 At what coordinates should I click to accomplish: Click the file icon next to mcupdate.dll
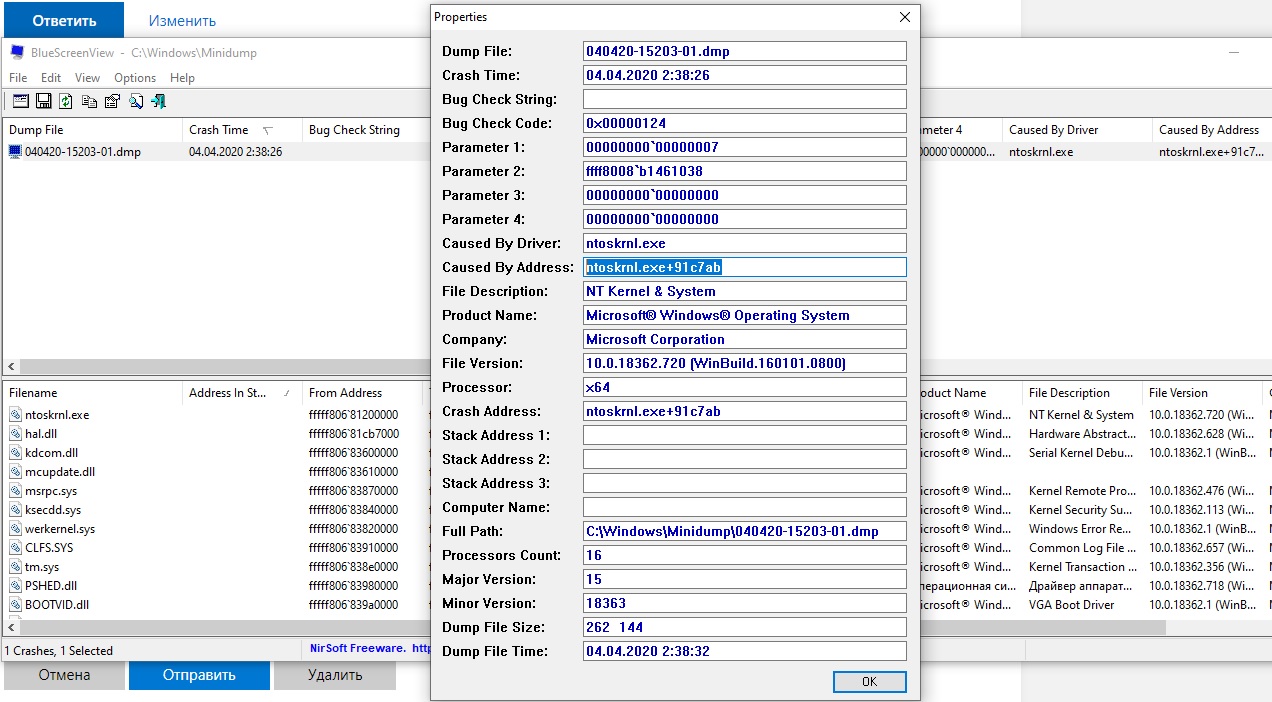click(x=15, y=472)
